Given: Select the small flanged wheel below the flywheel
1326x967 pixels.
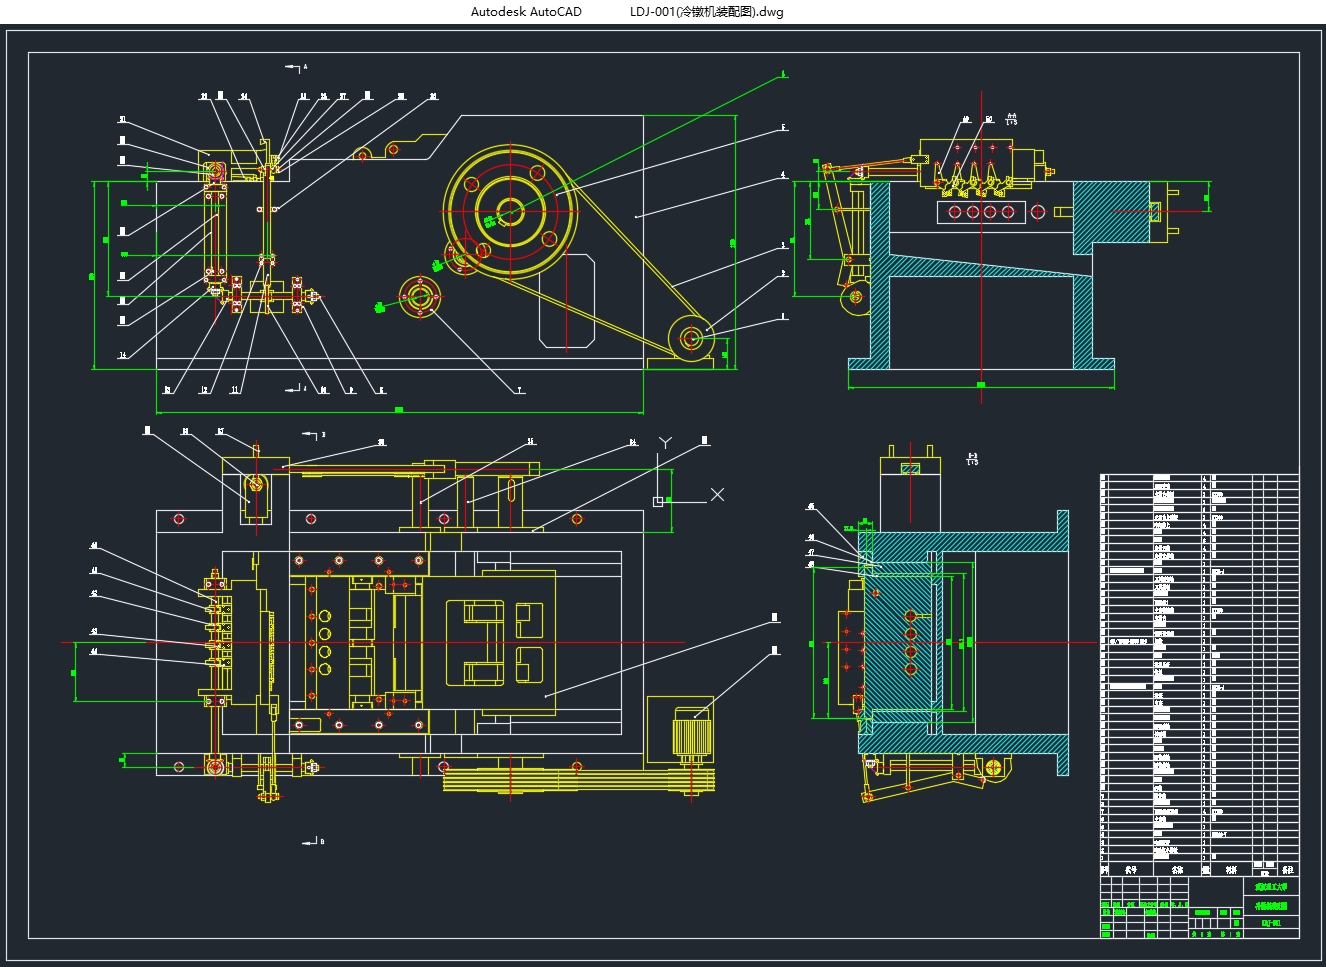Looking at the screenshot, I should click(x=418, y=296).
